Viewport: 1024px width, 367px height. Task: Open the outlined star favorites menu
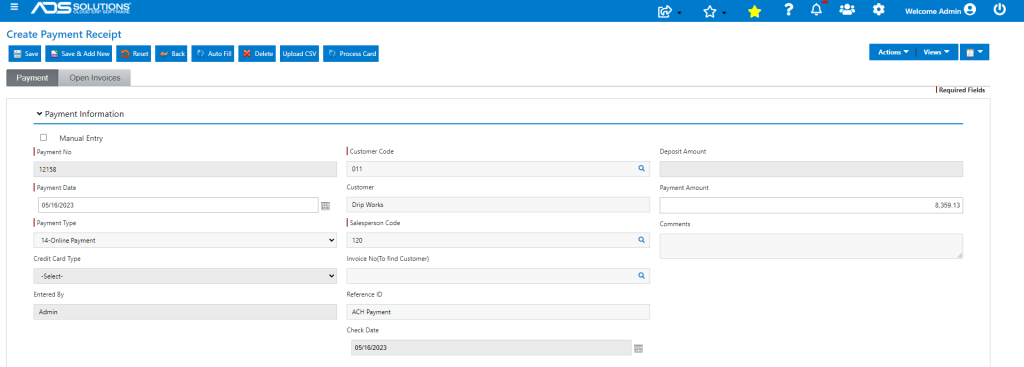713,11
